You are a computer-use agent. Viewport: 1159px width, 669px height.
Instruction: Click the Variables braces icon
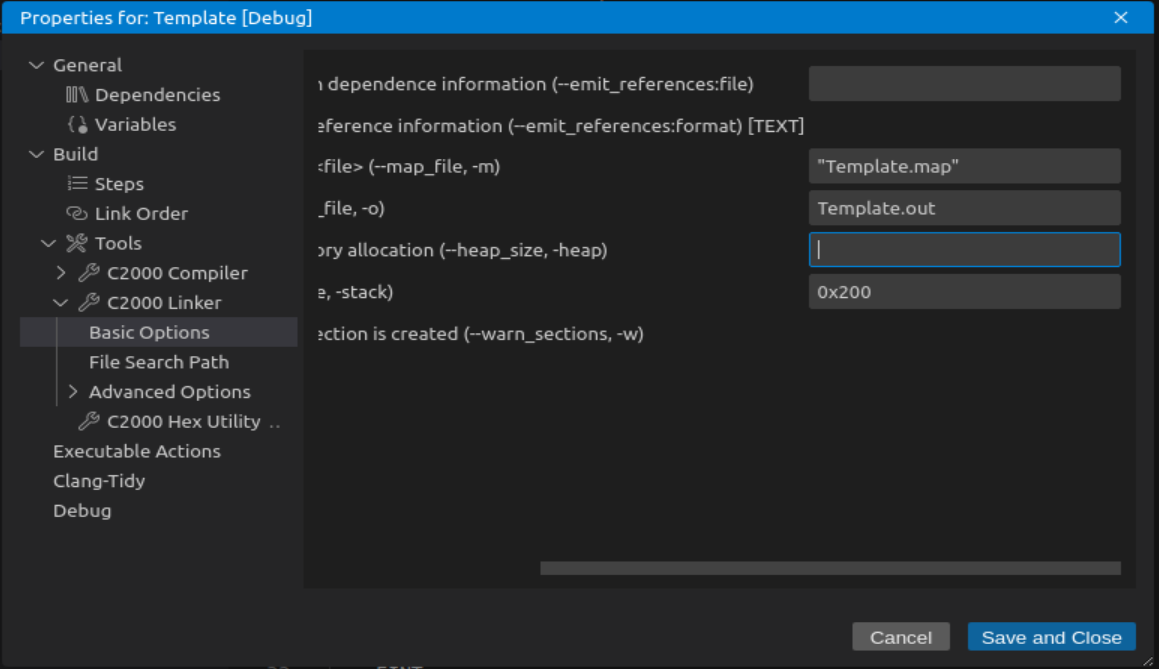pos(77,124)
